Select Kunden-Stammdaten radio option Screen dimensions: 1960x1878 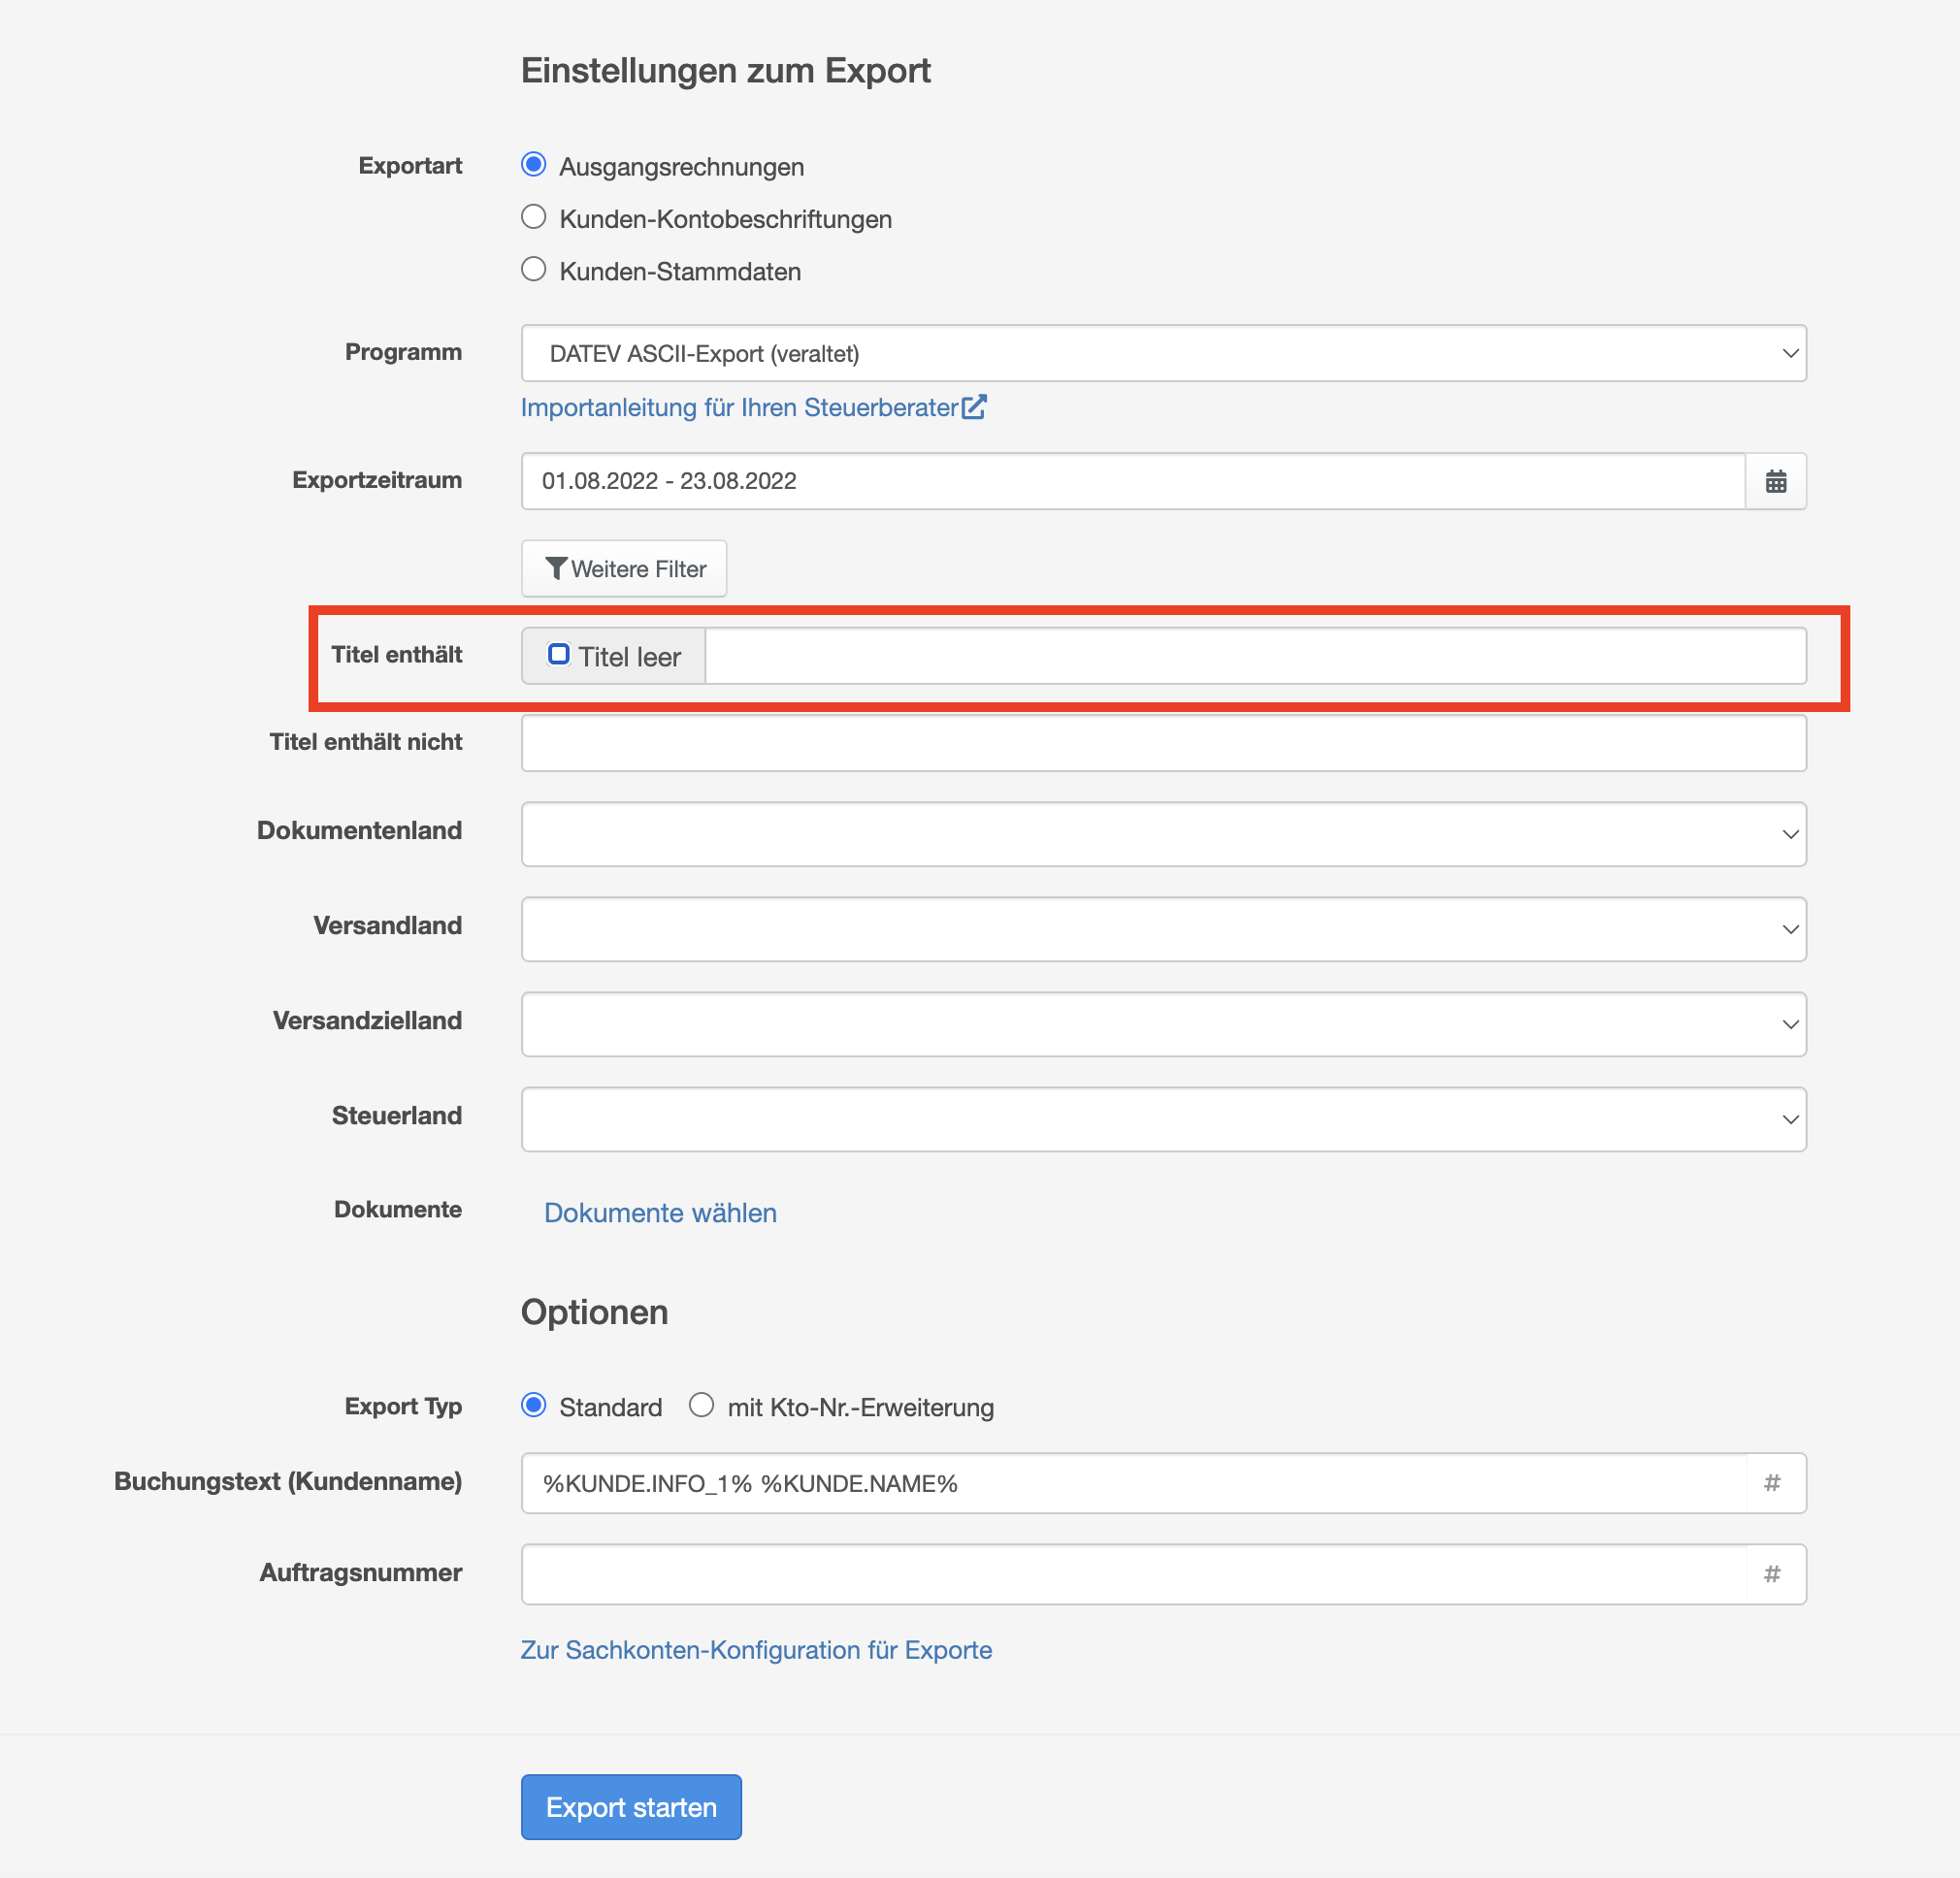click(x=534, y=270)
